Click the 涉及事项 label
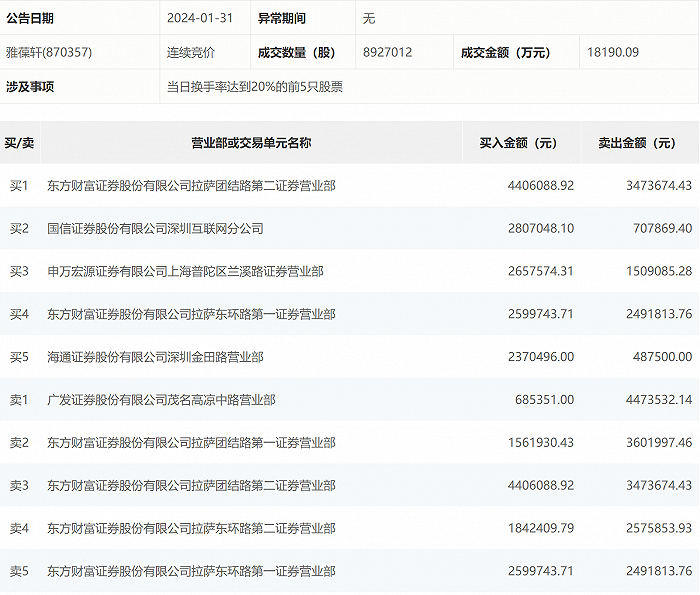The image size is (700, 595). pos(30,87)
